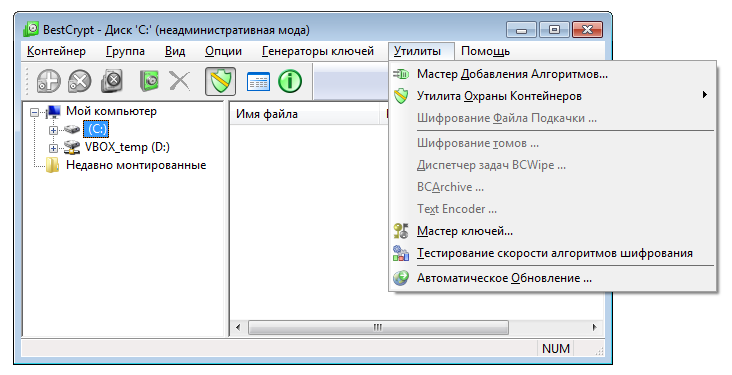732x375 pixels.
Task: Click the green safe container properties icon
Action: tap(149, 81)
